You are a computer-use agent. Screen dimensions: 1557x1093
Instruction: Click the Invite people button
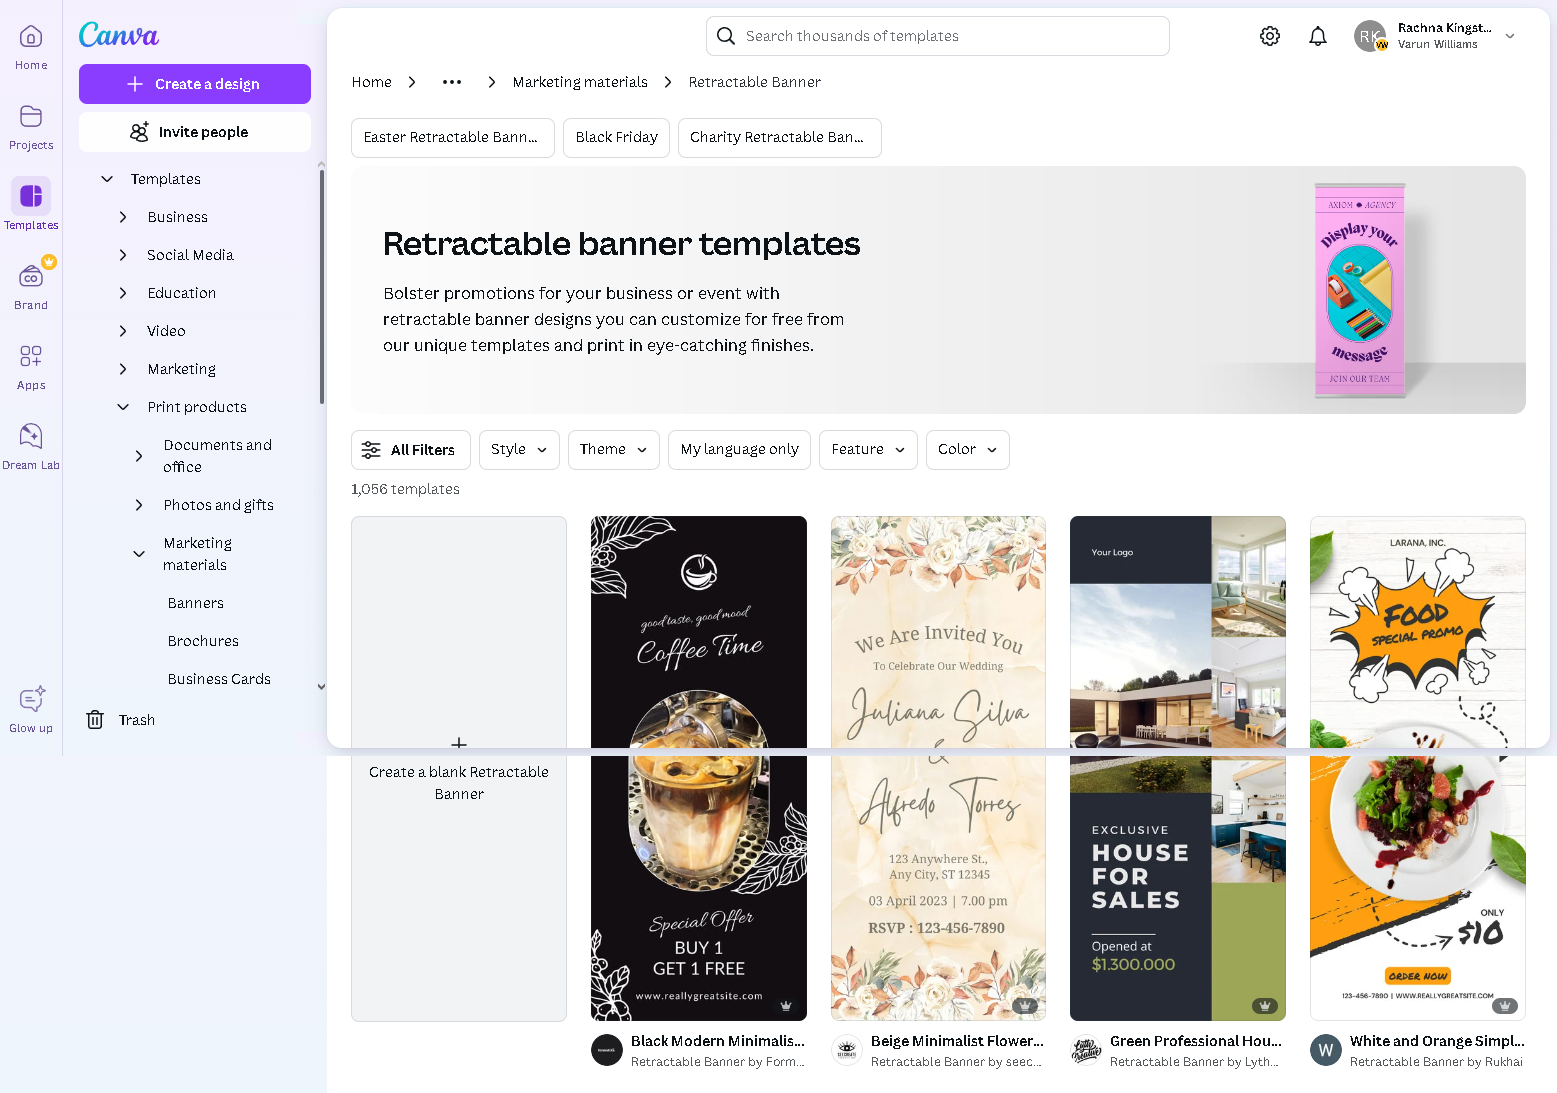[194, 131]
